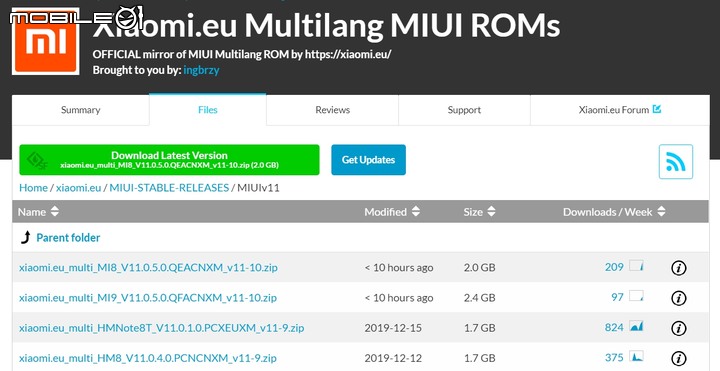Select the 2.0 GB size cell
720x371 pixels.
479,268
